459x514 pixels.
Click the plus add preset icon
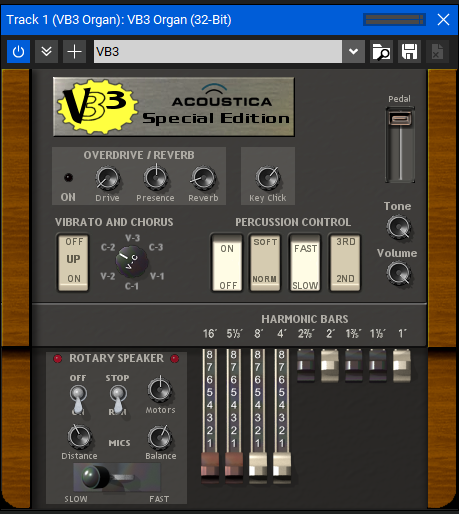pos(74,52)
